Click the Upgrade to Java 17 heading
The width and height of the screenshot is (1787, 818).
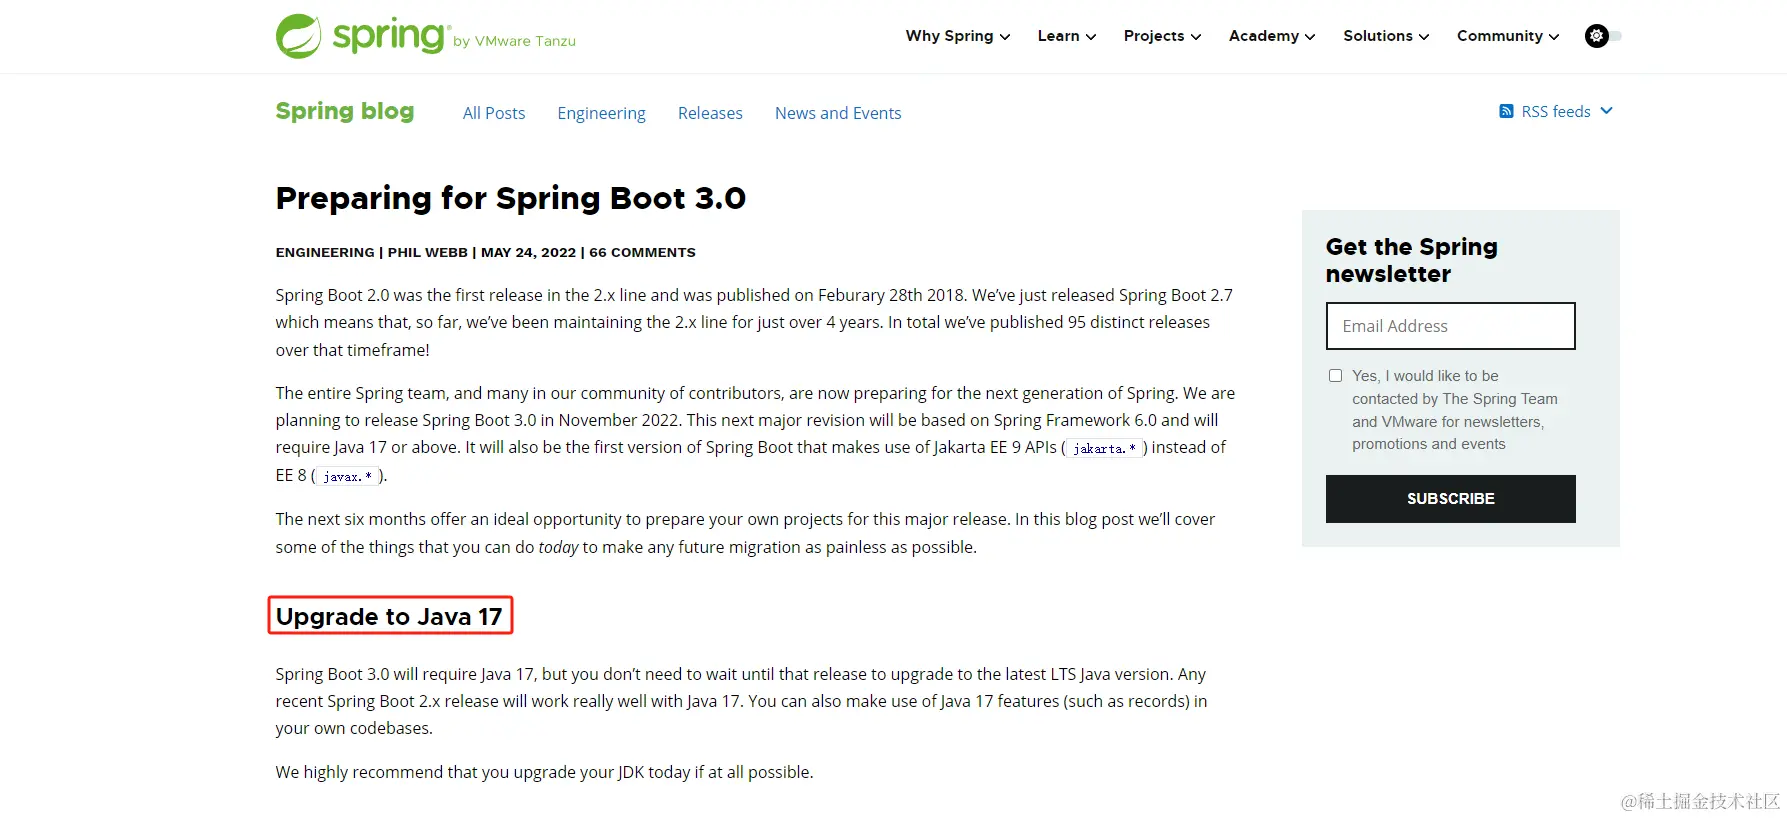click(389, 616)
